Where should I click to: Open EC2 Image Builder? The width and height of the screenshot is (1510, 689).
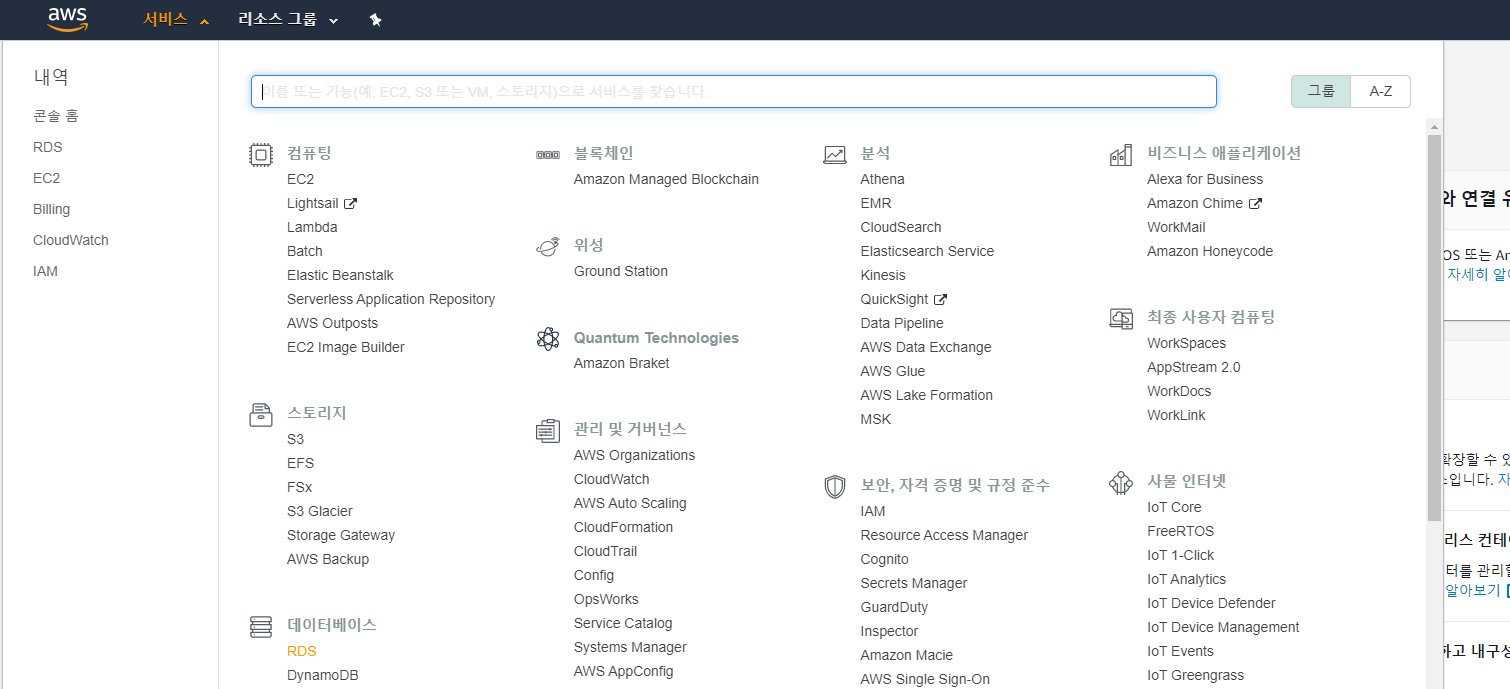pyautogui.click(x=346, y=347)
